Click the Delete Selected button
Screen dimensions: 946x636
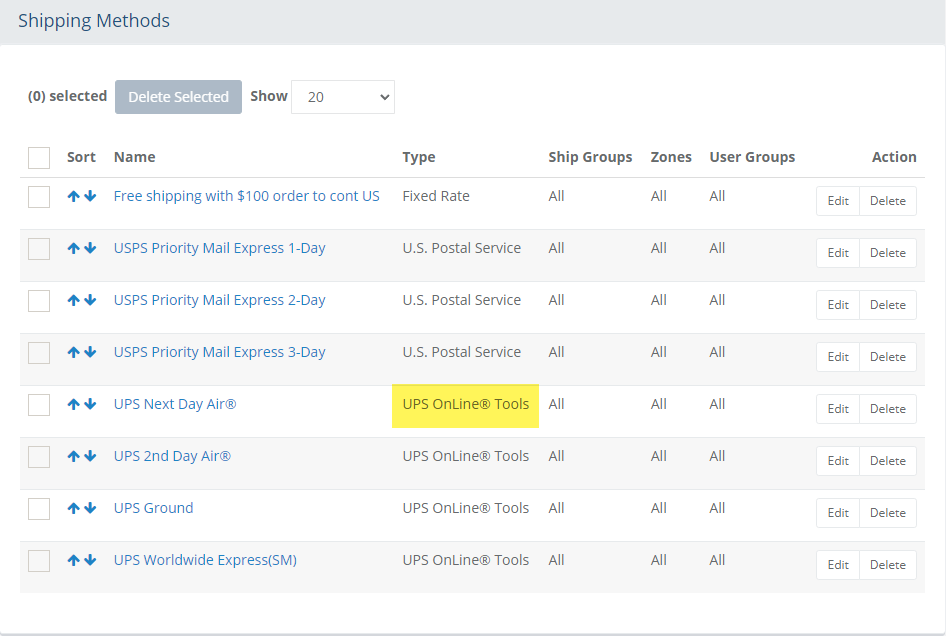coord(179,97)
